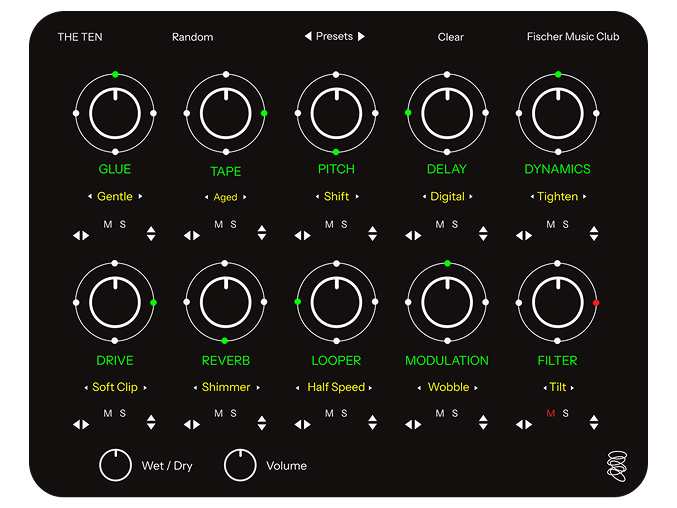Move DYNAMICS module right with right arrow

pos(529,236)
